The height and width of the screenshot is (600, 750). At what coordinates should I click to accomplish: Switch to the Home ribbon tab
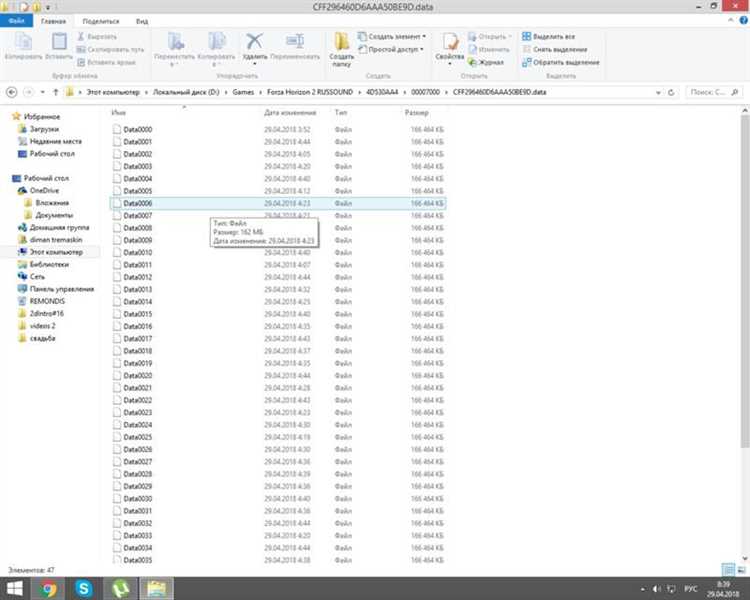(53, 21)
